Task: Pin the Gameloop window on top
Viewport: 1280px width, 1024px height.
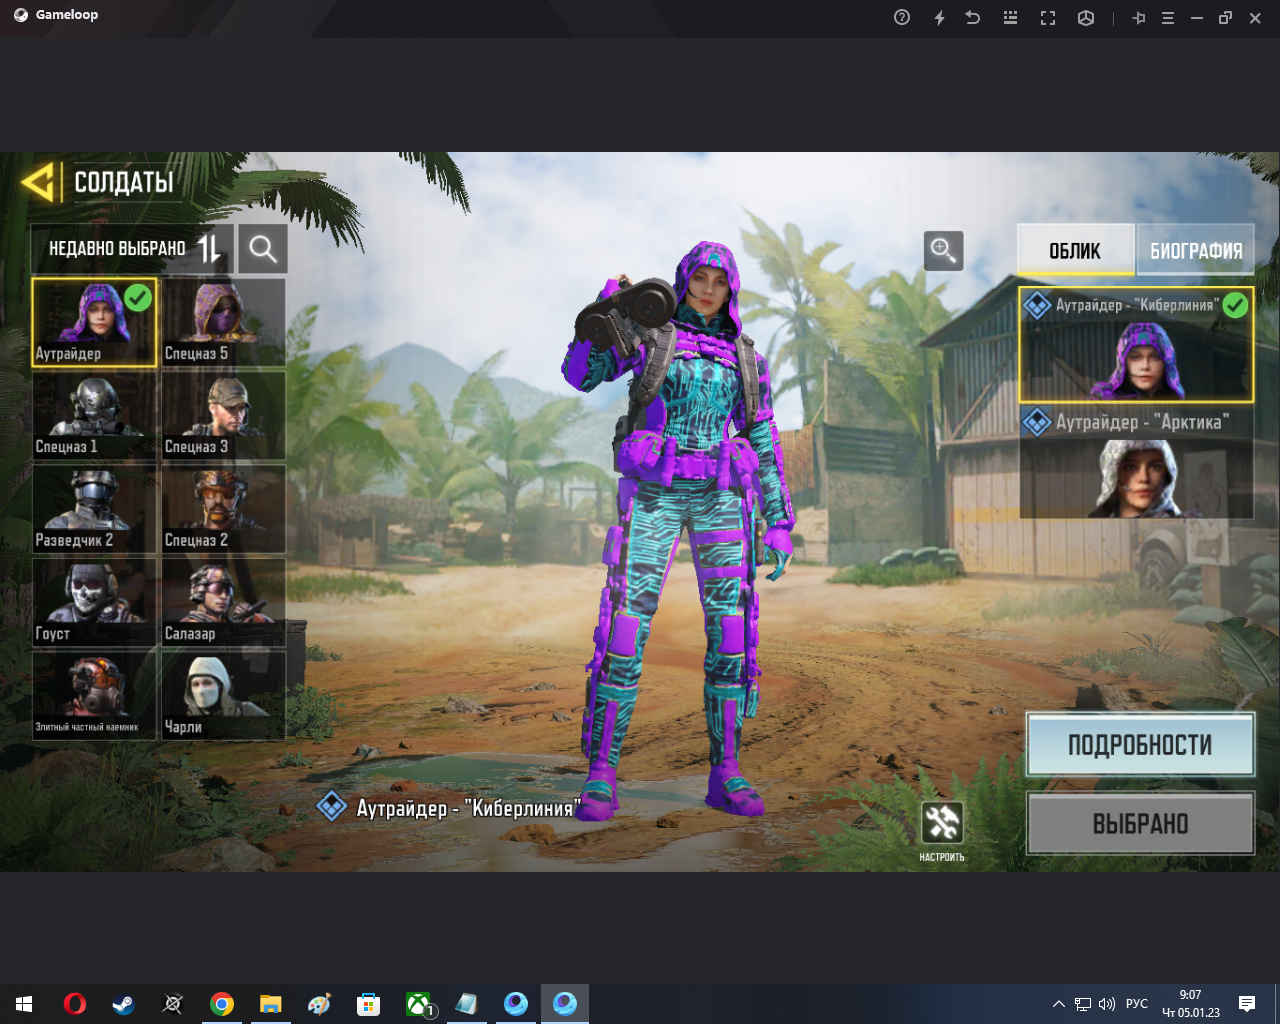Action: click(1139, 17)
